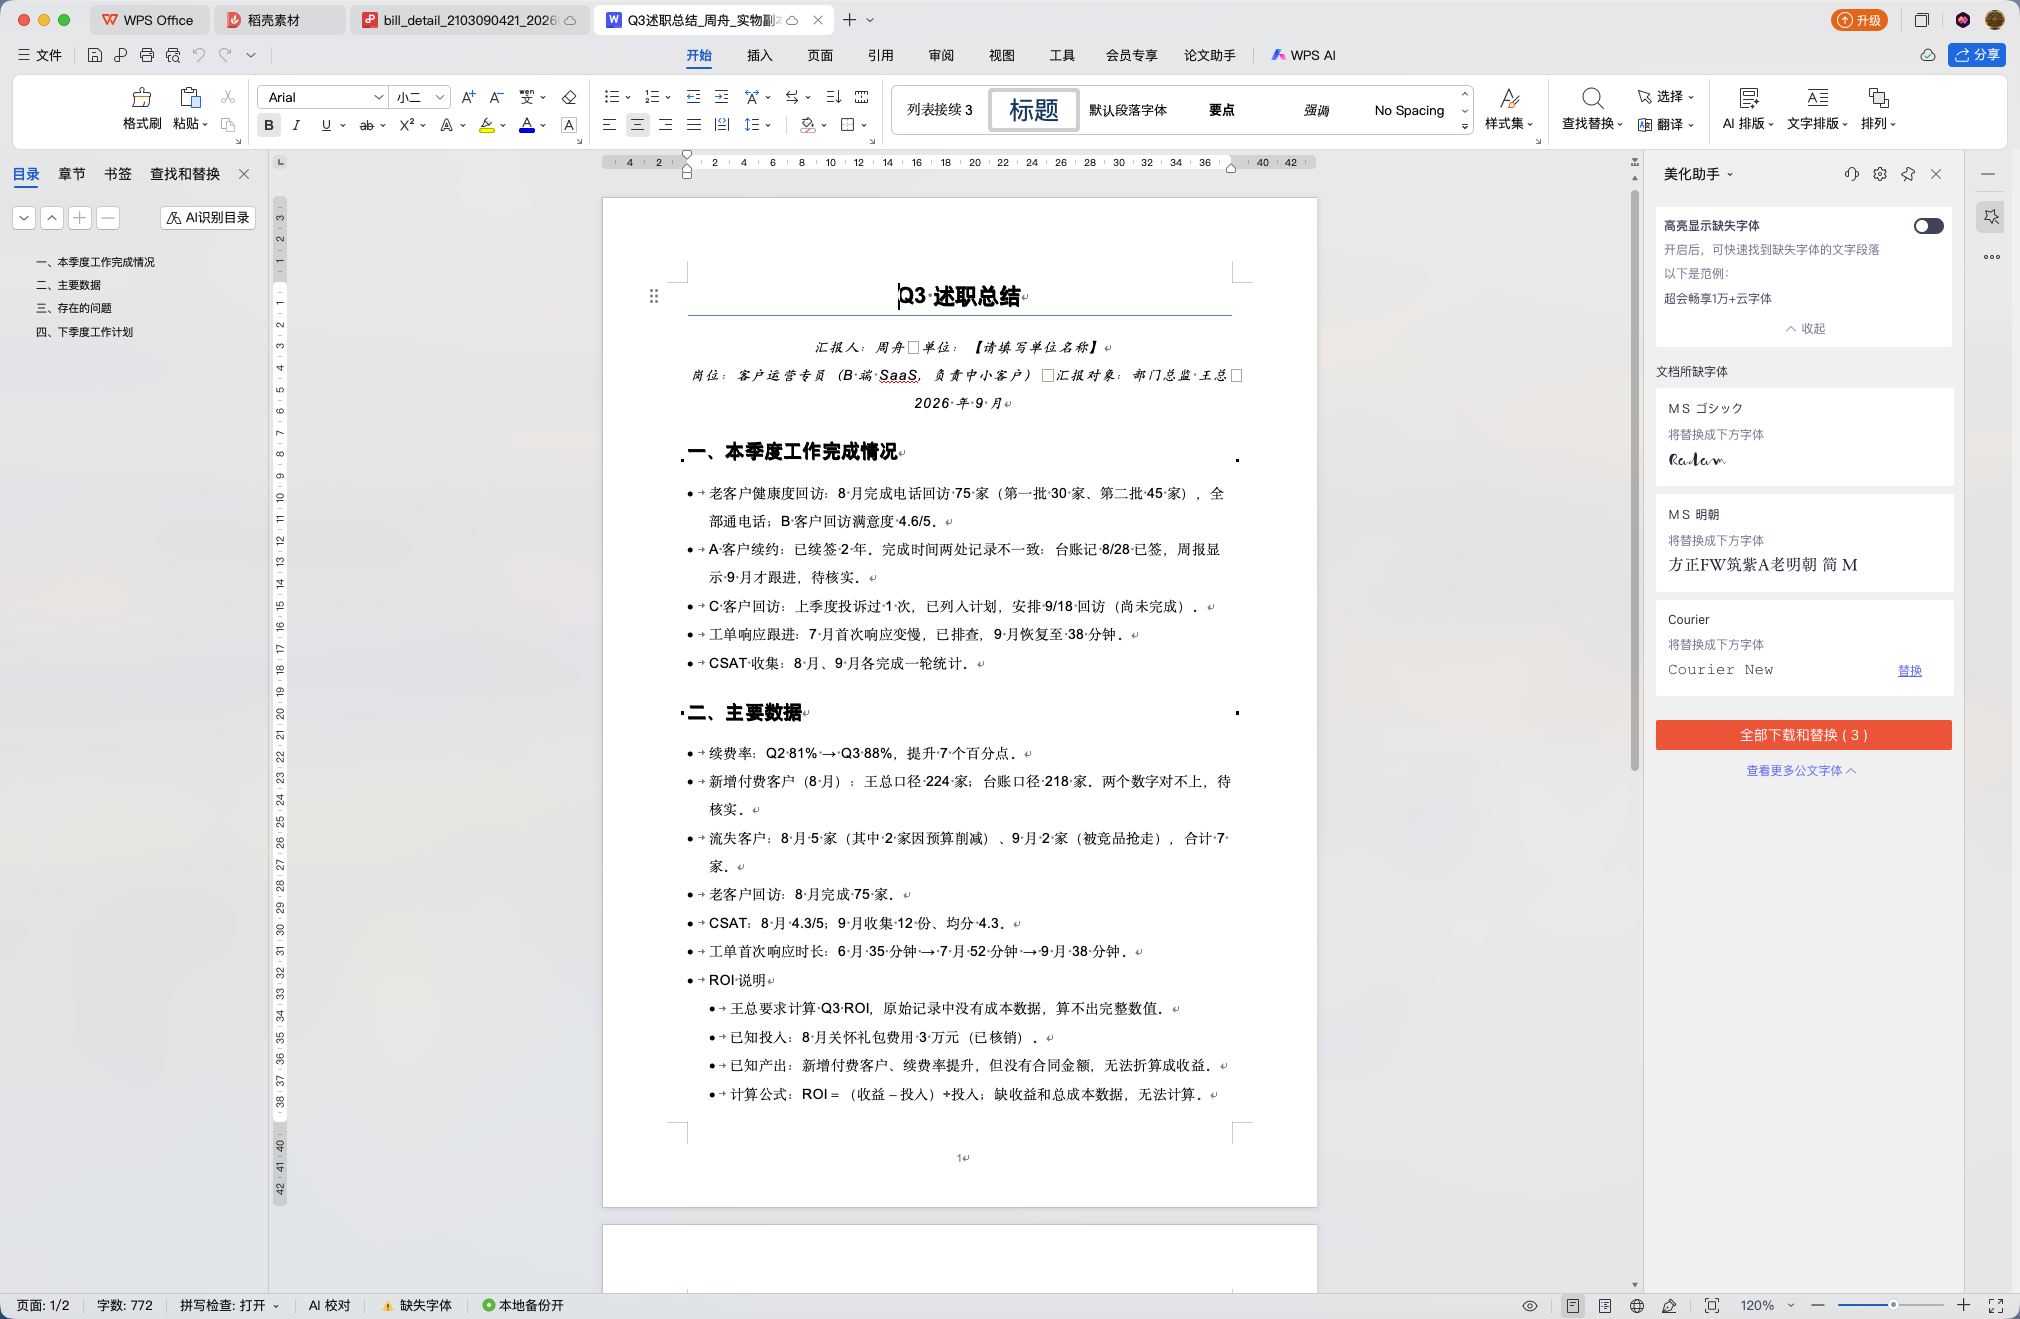This screenshot has width=2020, height=1319.
Task: Toggle Italic formatting
Action: tap(296, 125)
